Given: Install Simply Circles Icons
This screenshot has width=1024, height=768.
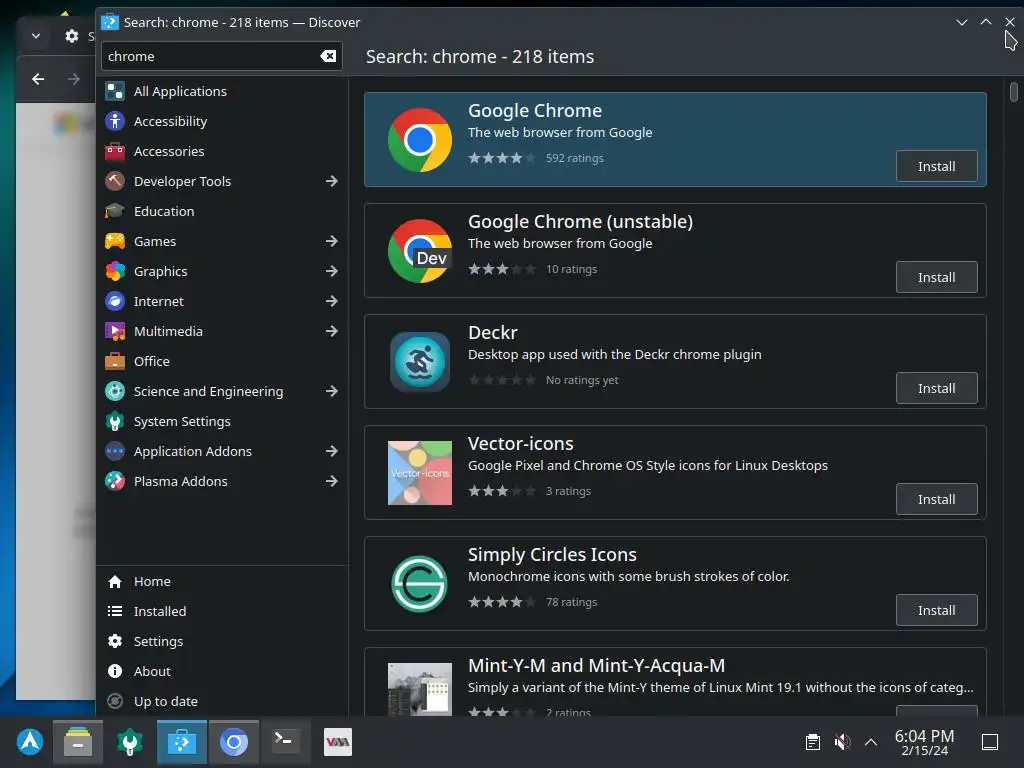Looking at the screenshot, I should click(x=936, y=611).
